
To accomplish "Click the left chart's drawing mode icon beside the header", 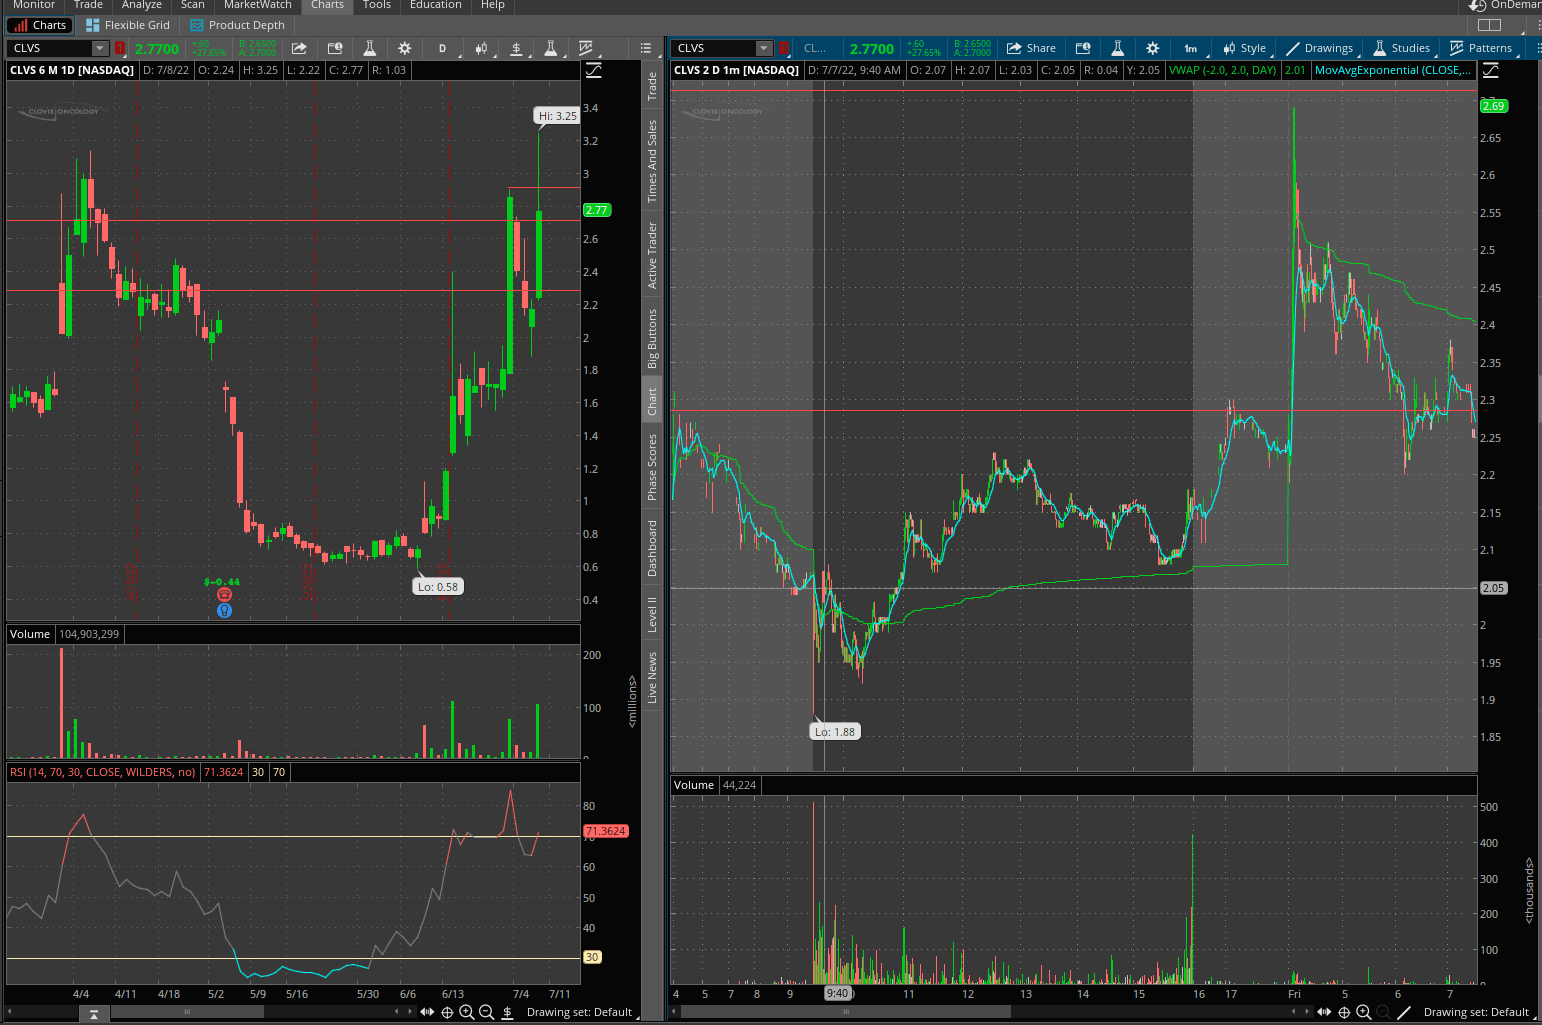I will (594, 70).
